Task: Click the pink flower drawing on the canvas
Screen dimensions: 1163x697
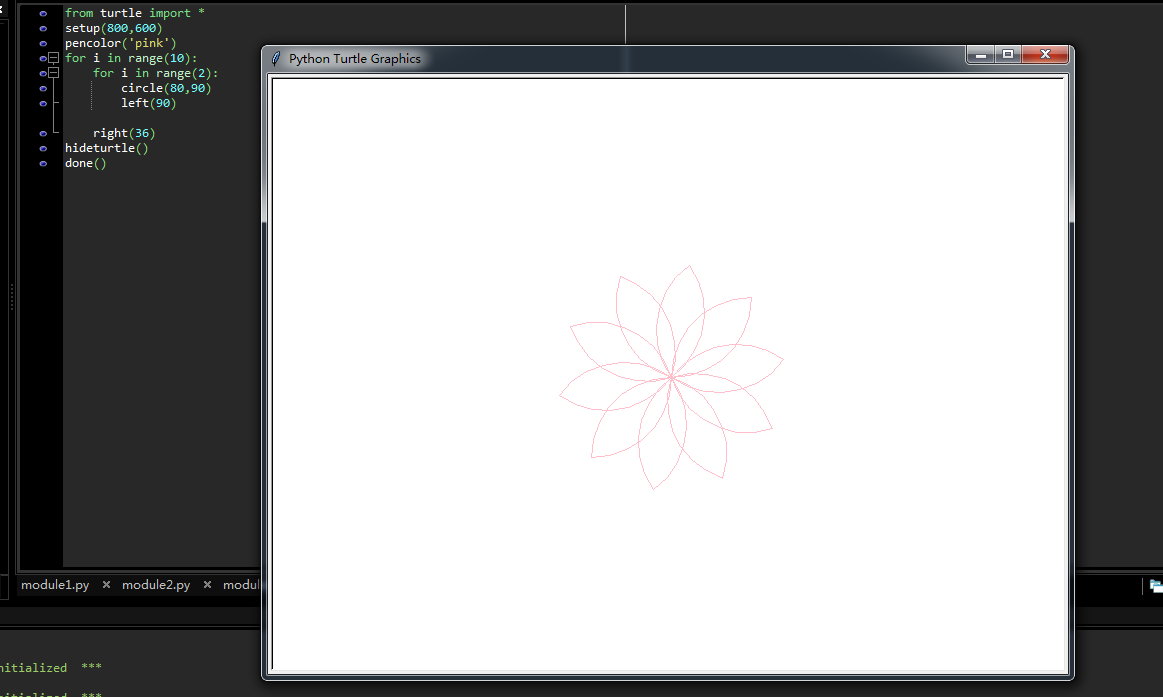Action: point(671,377)
